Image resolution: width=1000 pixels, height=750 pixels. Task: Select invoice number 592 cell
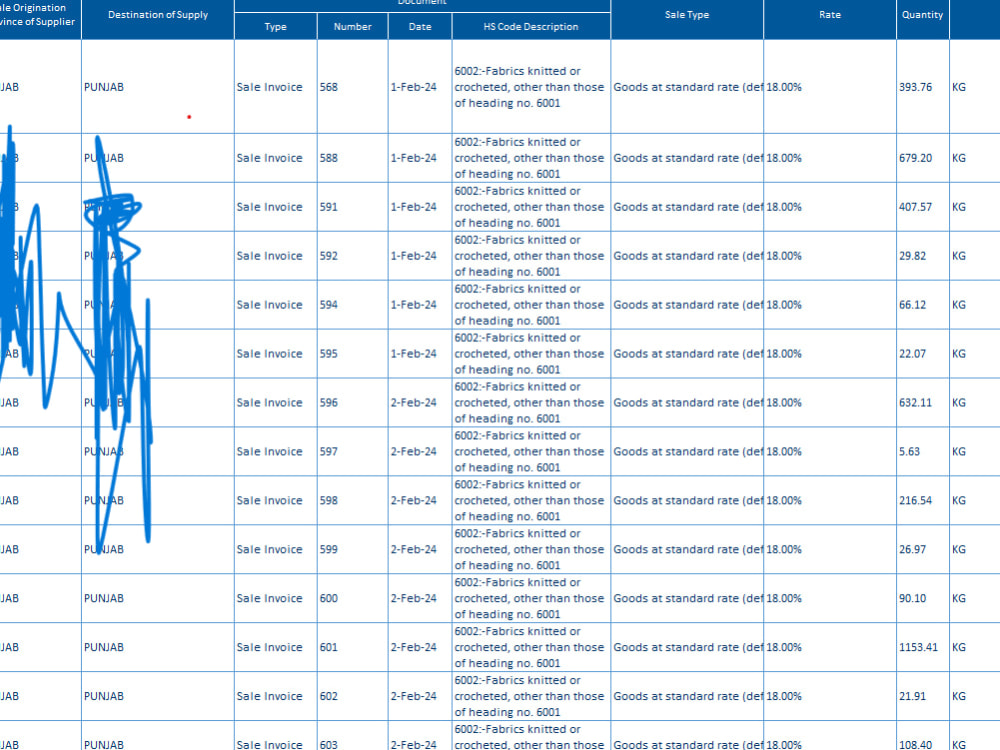point(352,256)
